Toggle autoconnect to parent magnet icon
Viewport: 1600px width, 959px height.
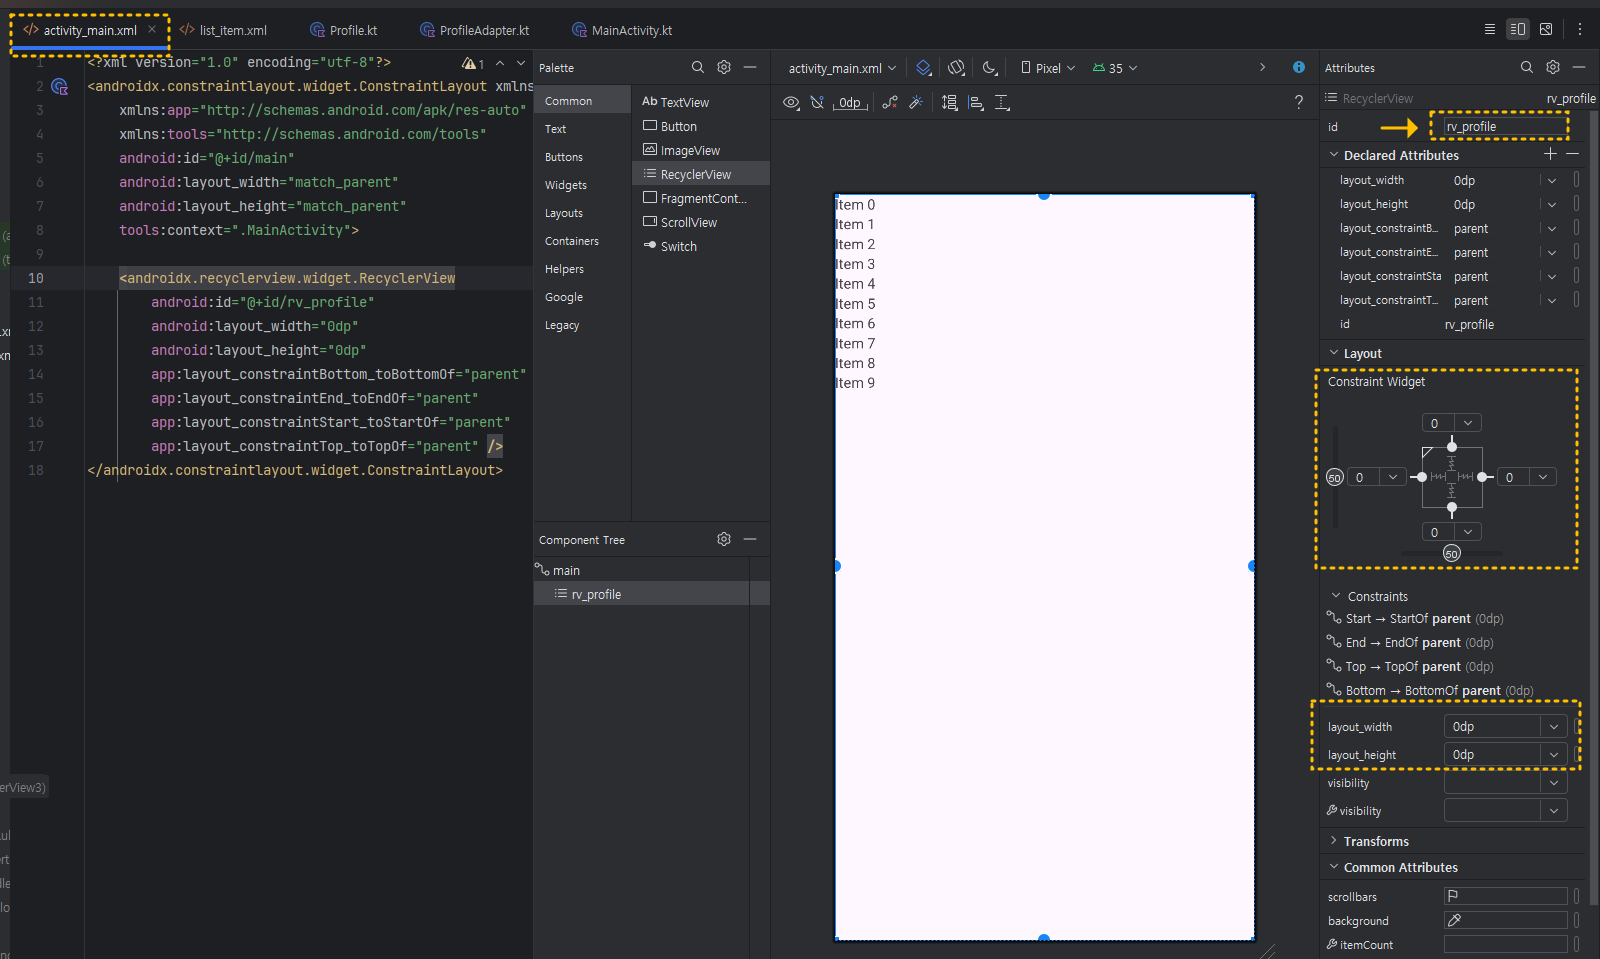(817, 102)
